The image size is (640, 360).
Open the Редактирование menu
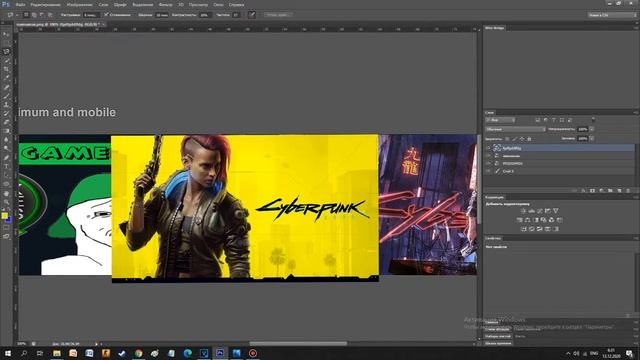pyautogui.click(x=45, y=4)
